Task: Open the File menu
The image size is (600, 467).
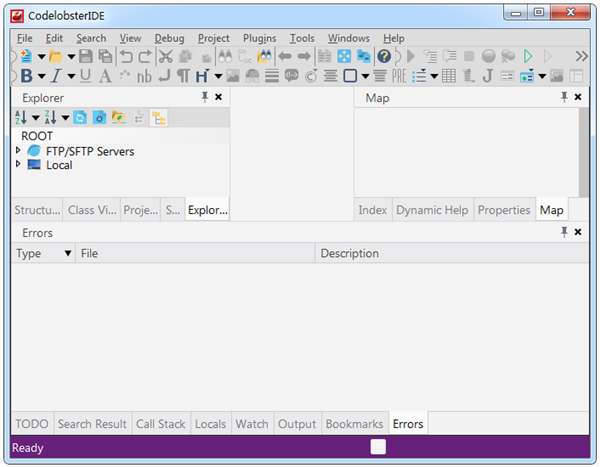Action: pyautogui.click(x=24, y=38)
